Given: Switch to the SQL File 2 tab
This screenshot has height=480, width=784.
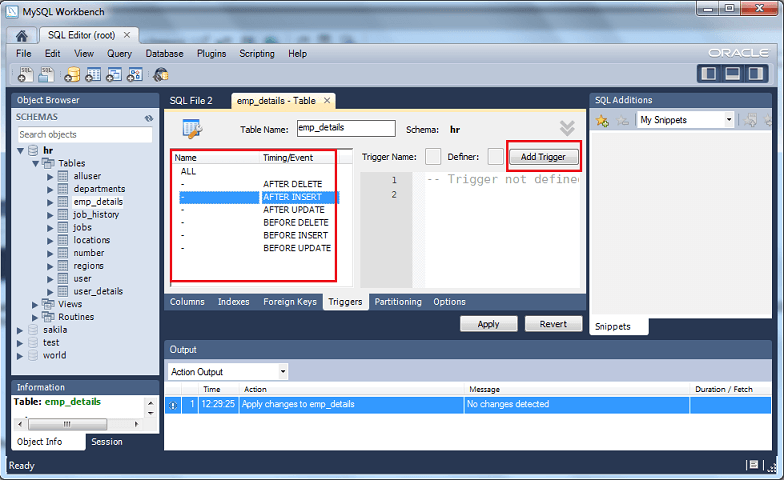Looking at the screenshot, I should point(191,100).
